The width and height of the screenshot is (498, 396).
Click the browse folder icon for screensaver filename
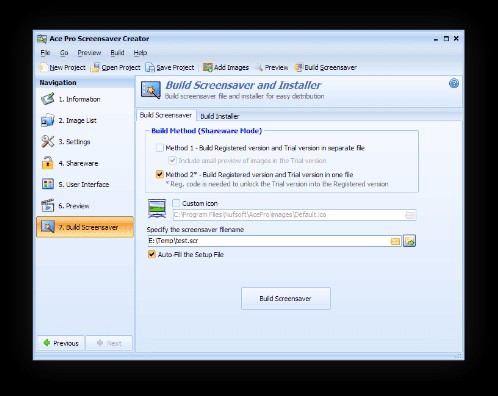point(395,241)
